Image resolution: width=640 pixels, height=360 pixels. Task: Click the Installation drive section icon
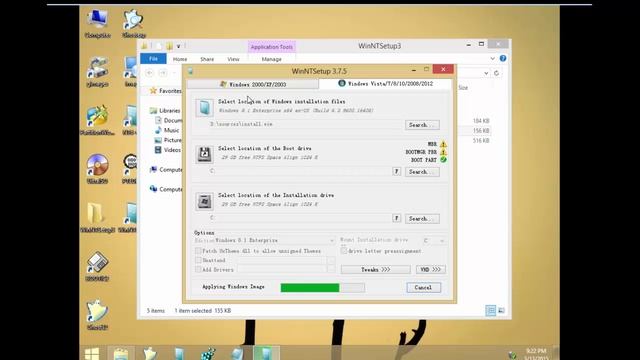pyautogui.click(x=204, y=201)
